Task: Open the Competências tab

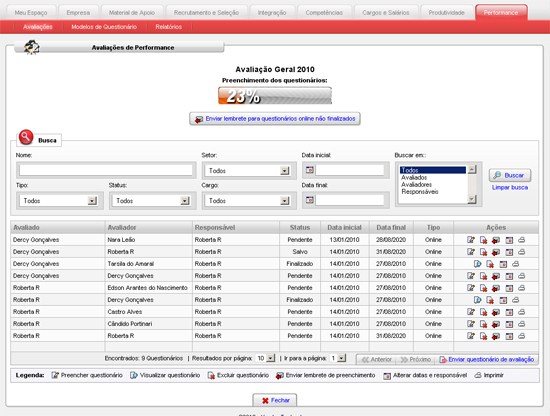Action: tap(324, 13)
